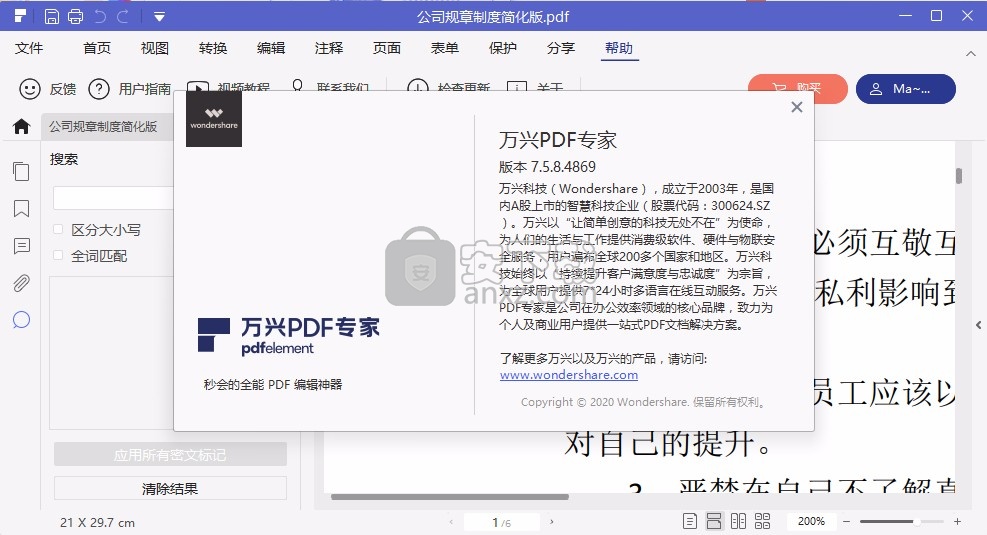
Task: Select continuous scroll view icon
Action: (714, 521)
